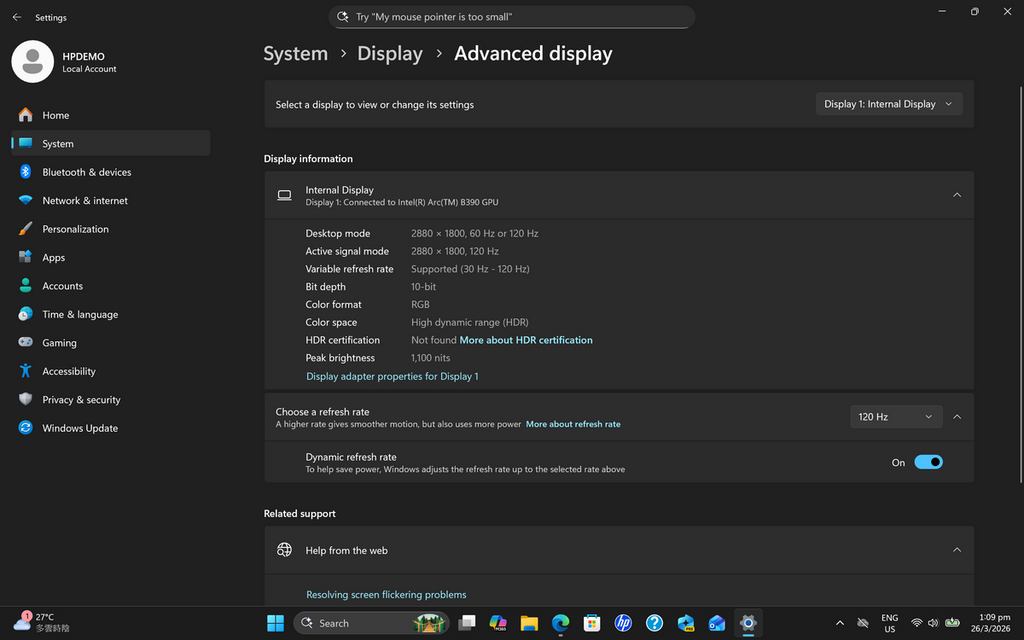Viewport: 1024px width, 640px height.
Task: Click System in the breadcrumb navigation
Action: [x=295, y=53]
